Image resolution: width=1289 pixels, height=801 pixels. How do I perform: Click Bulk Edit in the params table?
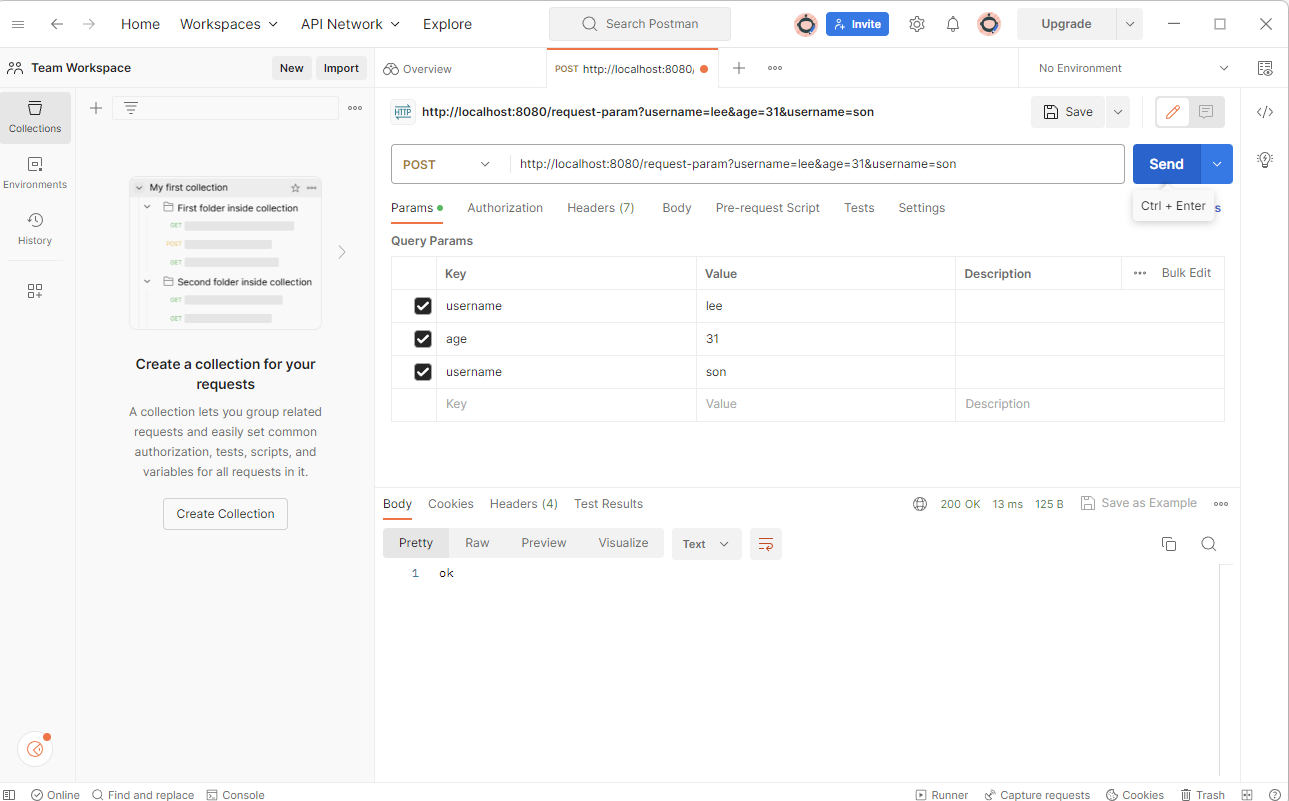pos(1186,273)
